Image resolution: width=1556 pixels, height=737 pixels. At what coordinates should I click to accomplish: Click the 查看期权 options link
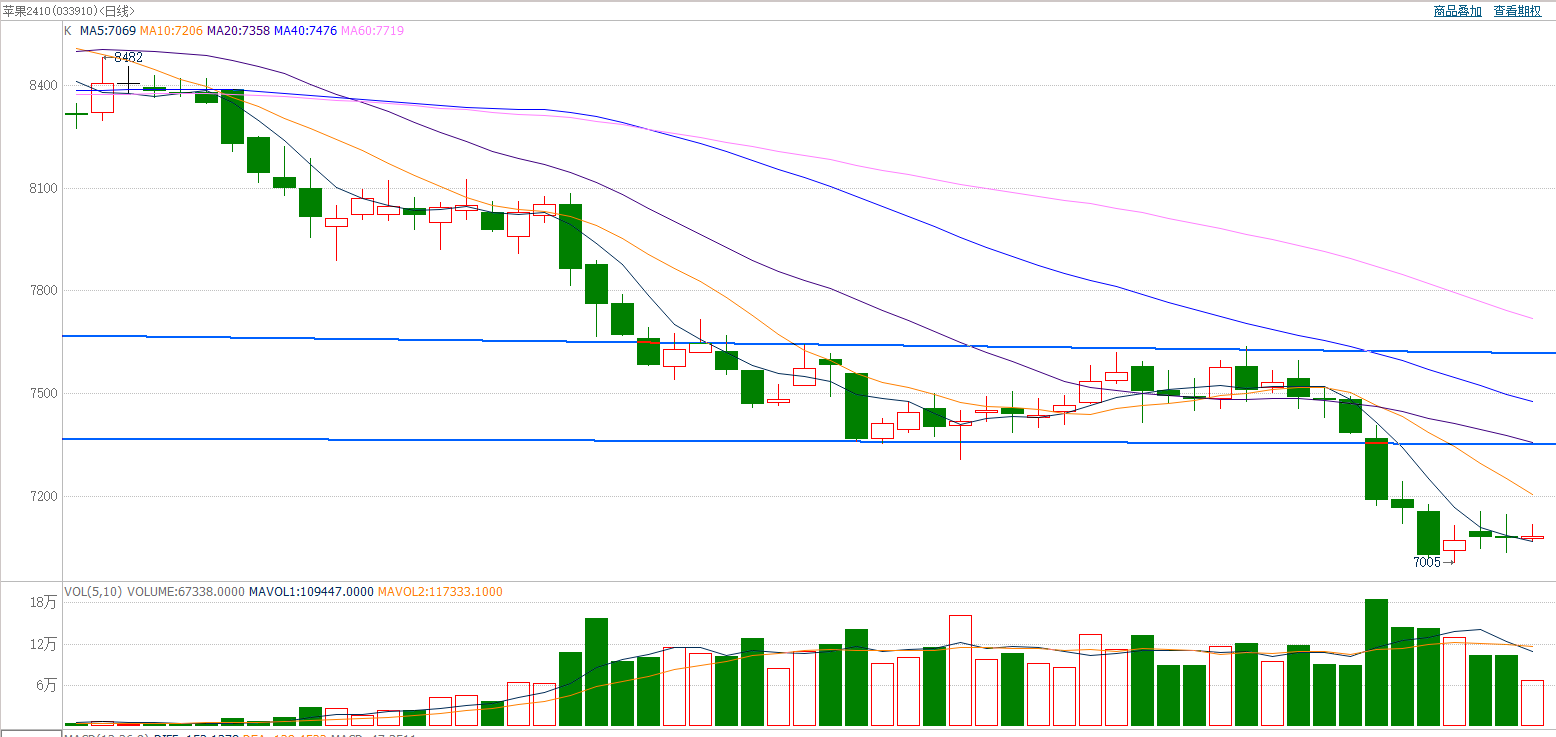(1517, 11)
